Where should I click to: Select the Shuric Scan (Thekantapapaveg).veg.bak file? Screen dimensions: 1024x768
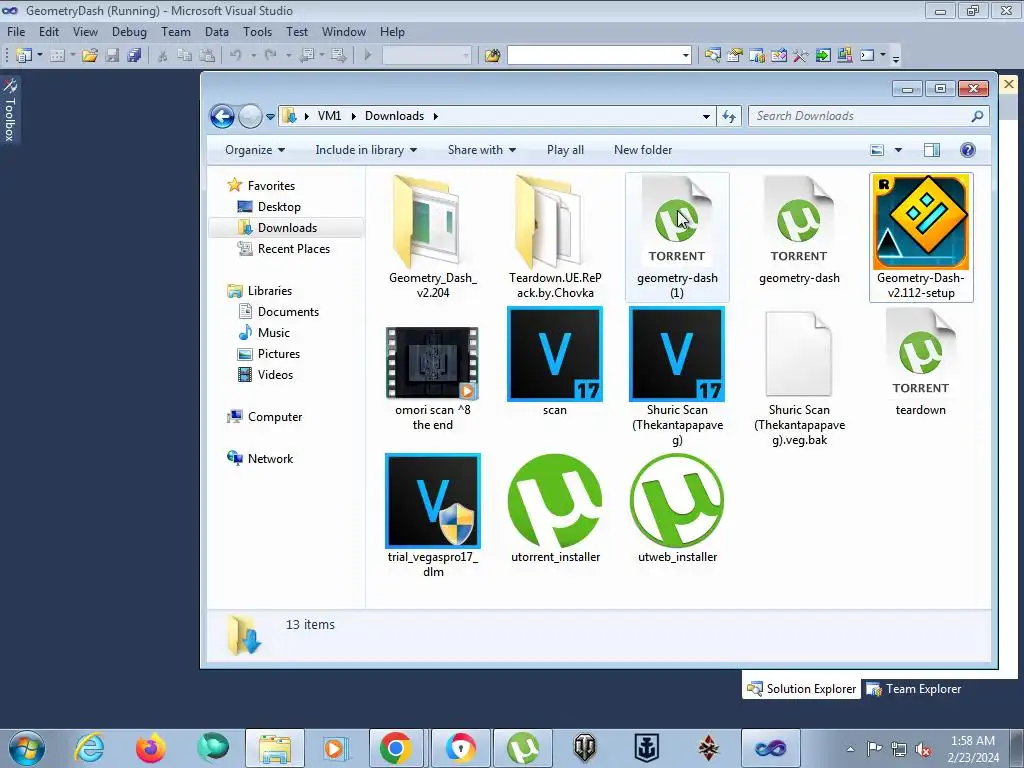[799, 379]
